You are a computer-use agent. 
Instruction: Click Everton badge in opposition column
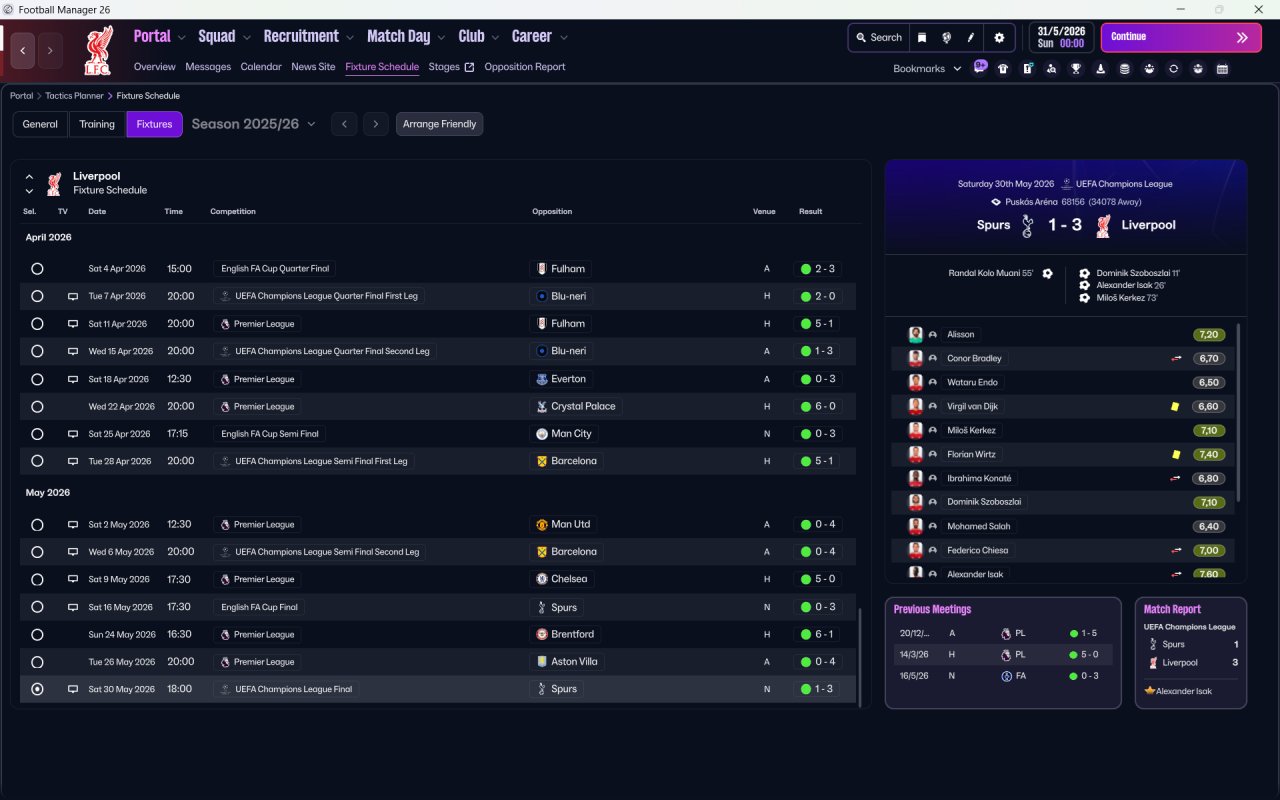pos(542,379)
